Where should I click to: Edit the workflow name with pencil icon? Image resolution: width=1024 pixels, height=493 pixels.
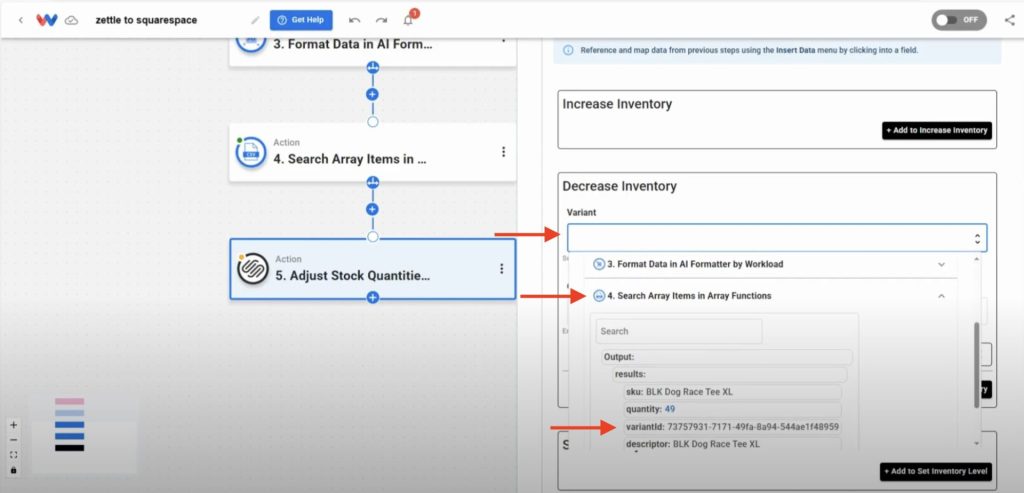click(255, 20)
